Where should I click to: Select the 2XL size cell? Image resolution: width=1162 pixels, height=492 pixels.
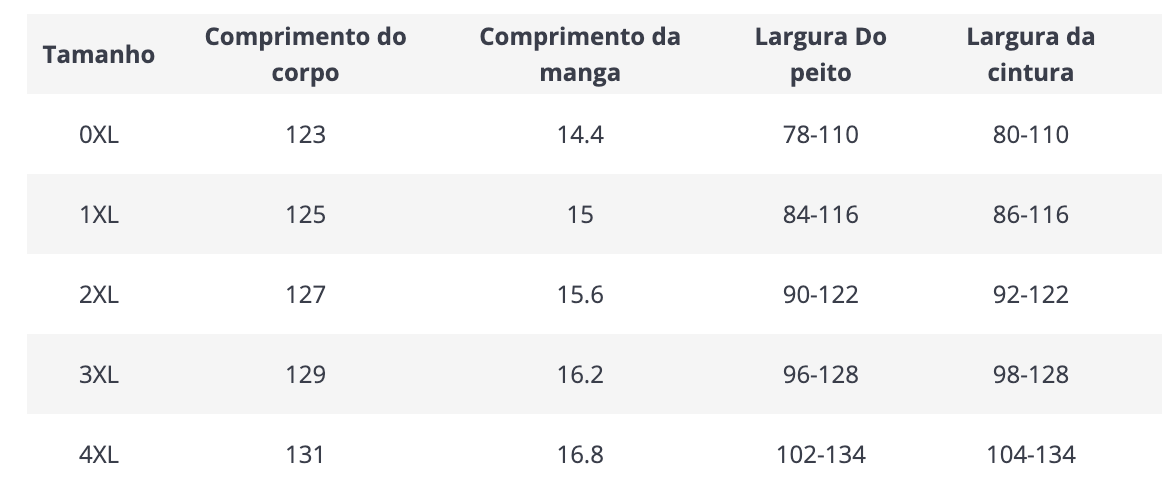pos(99,294)
